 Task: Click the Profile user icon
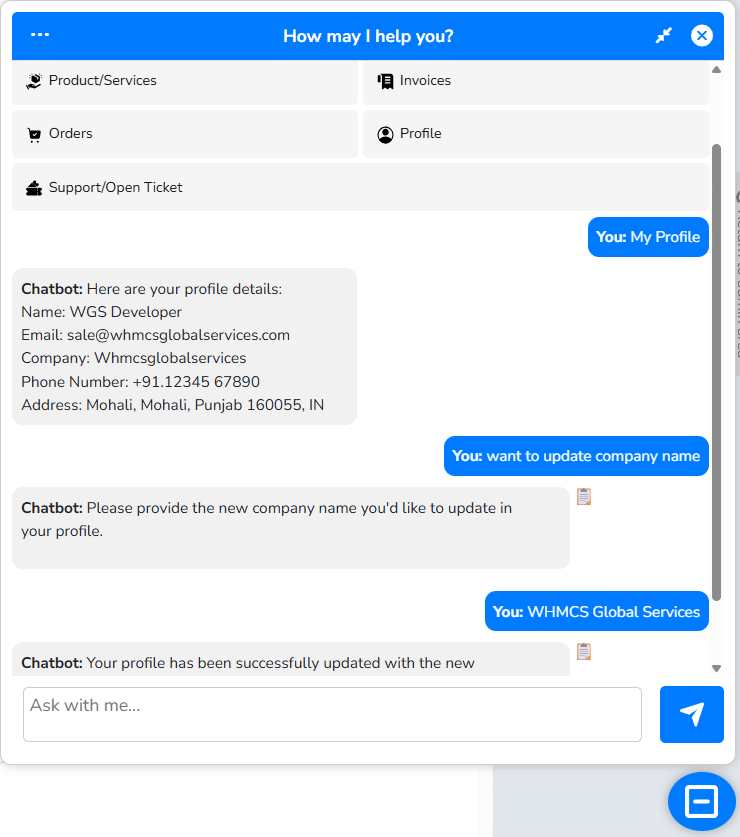click(x=385, y=134)
